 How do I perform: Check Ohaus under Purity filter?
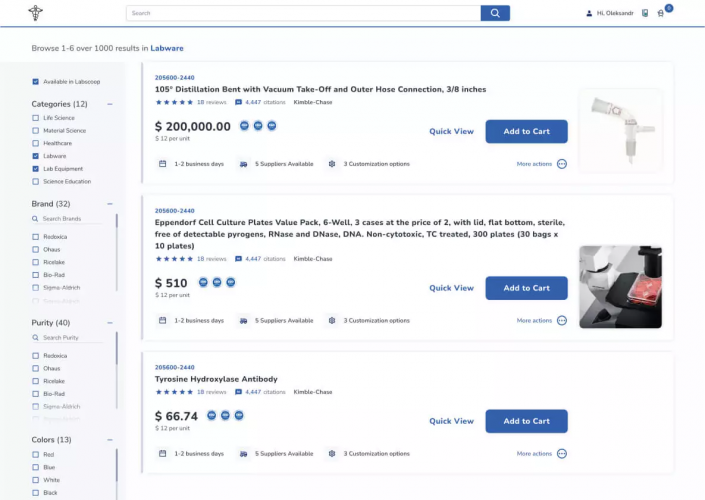tap(36, 368)
